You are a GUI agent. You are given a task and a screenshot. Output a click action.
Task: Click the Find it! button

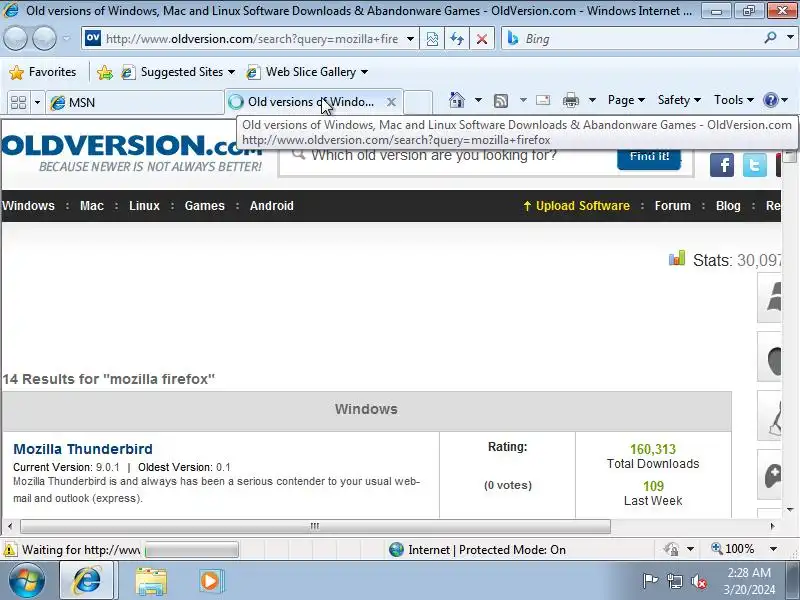[x=649, y=159]
